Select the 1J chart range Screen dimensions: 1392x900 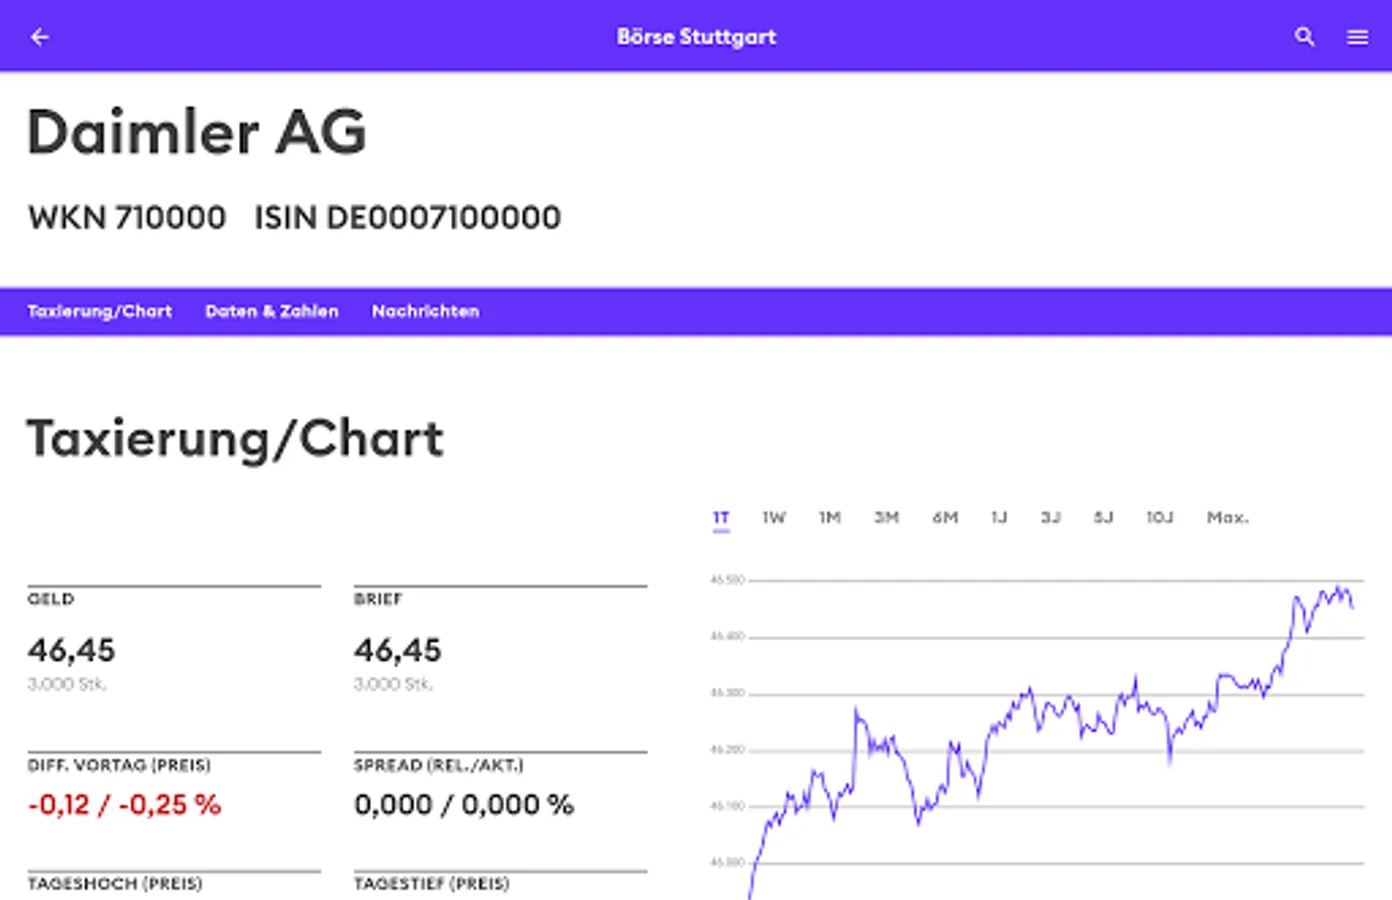tap(999, 517)
